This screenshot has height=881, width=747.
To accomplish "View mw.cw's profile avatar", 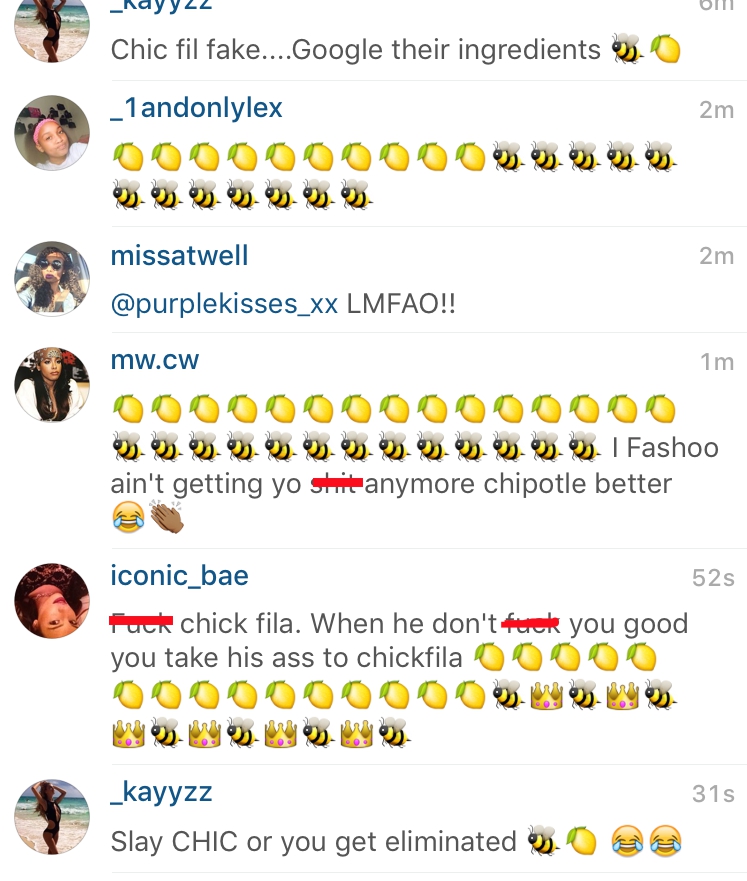I will 52,384.
